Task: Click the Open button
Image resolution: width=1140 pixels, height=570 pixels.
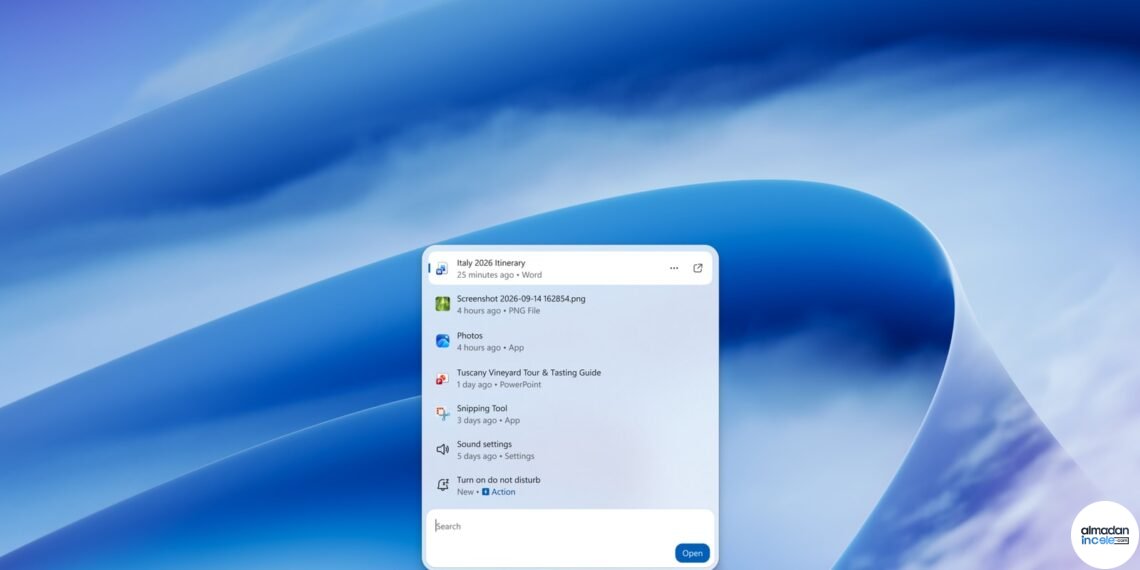Action: pos(692,553)
